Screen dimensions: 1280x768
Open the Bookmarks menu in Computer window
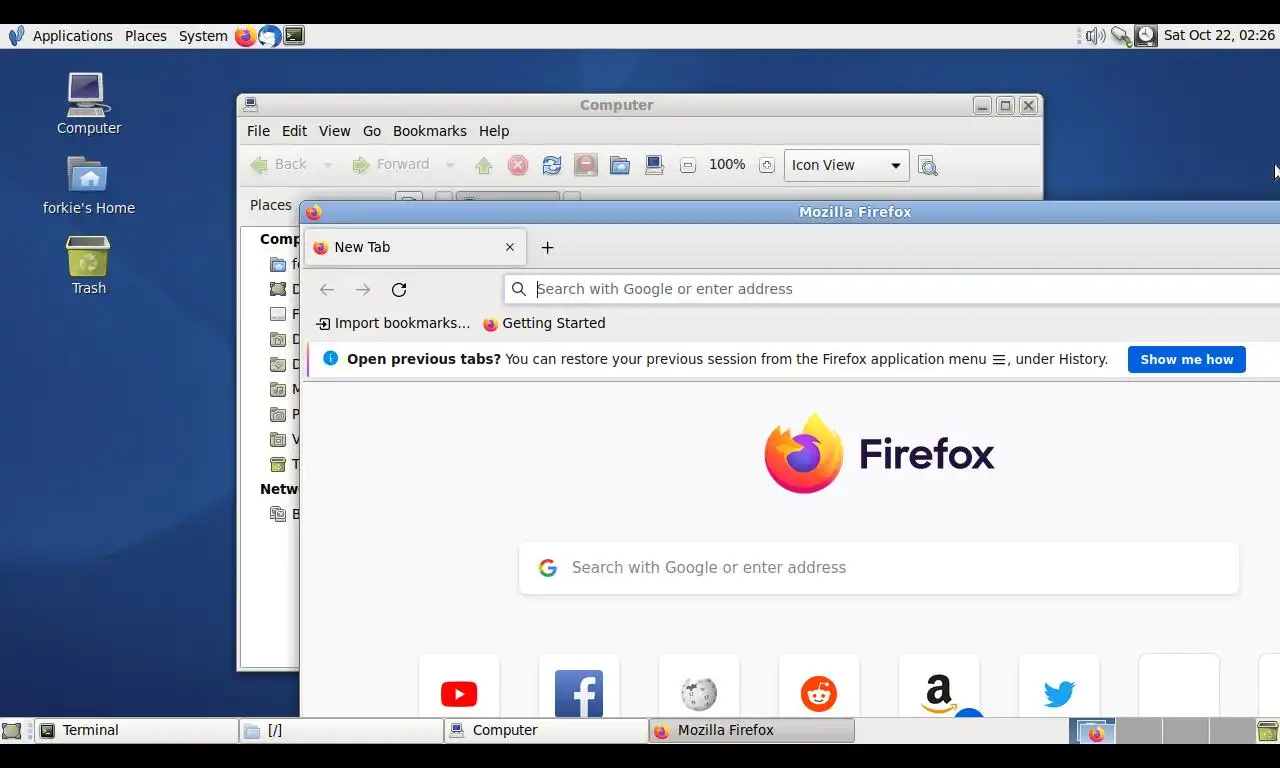(430, 131)
